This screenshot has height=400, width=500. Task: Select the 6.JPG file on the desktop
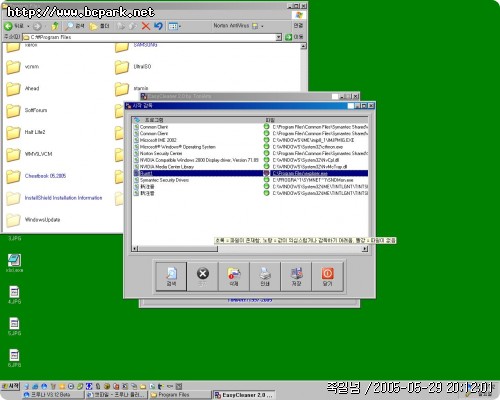[x=14, y=358]
